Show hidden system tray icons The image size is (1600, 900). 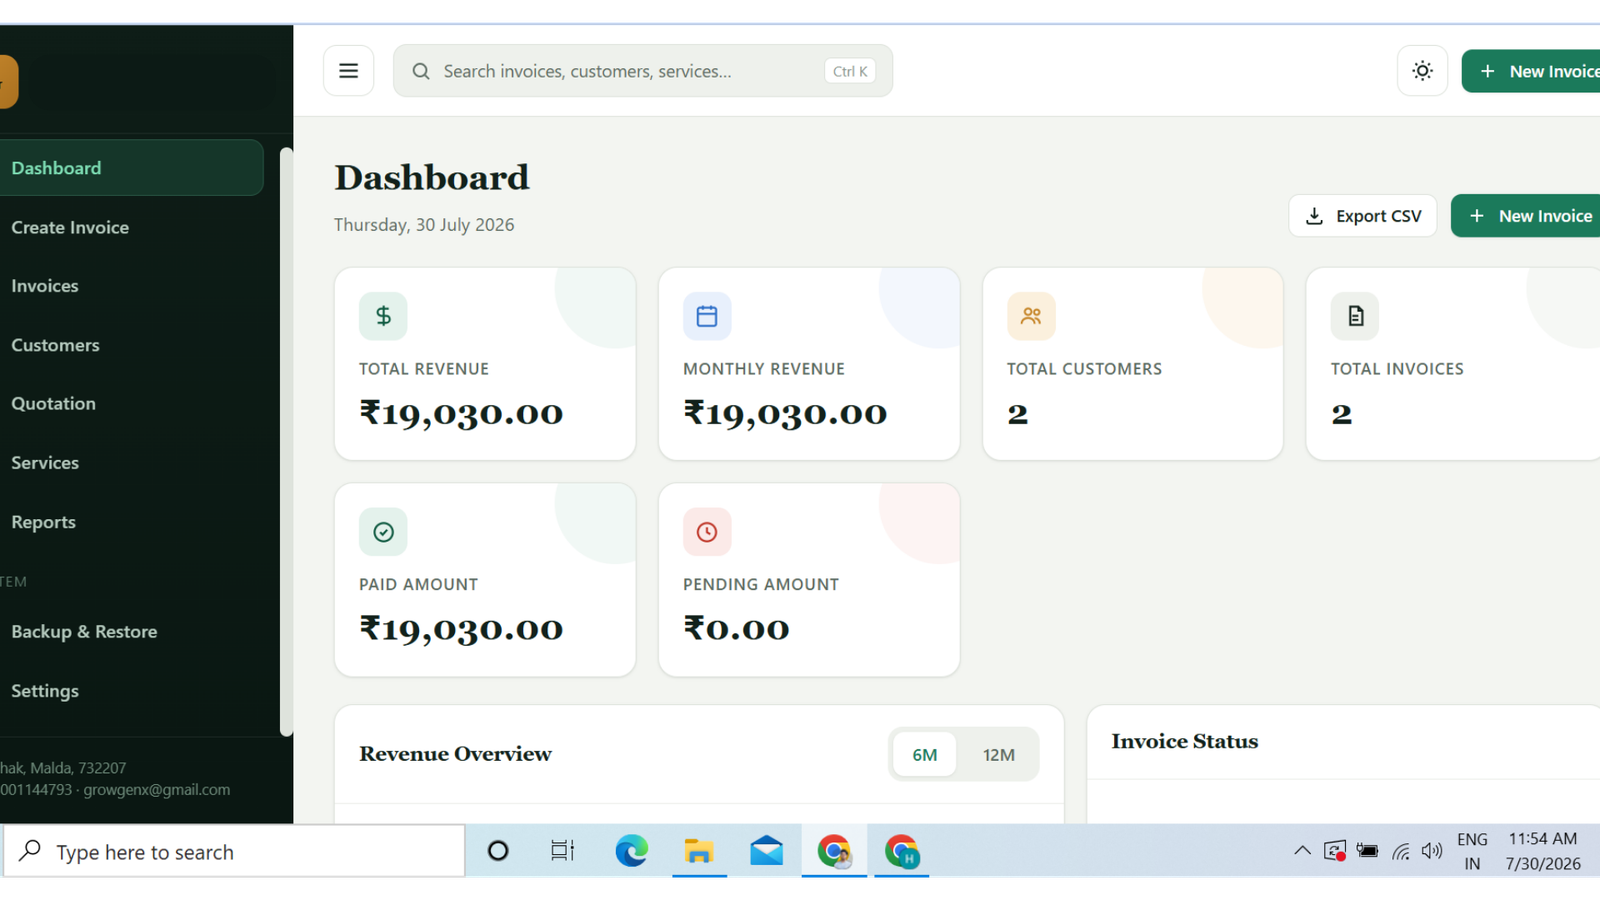(1302, 851)
